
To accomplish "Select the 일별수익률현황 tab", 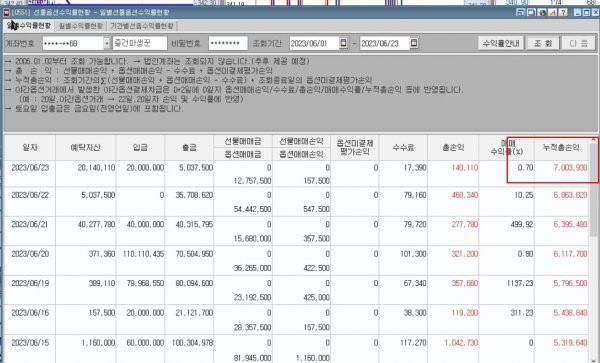I will 29,26.
